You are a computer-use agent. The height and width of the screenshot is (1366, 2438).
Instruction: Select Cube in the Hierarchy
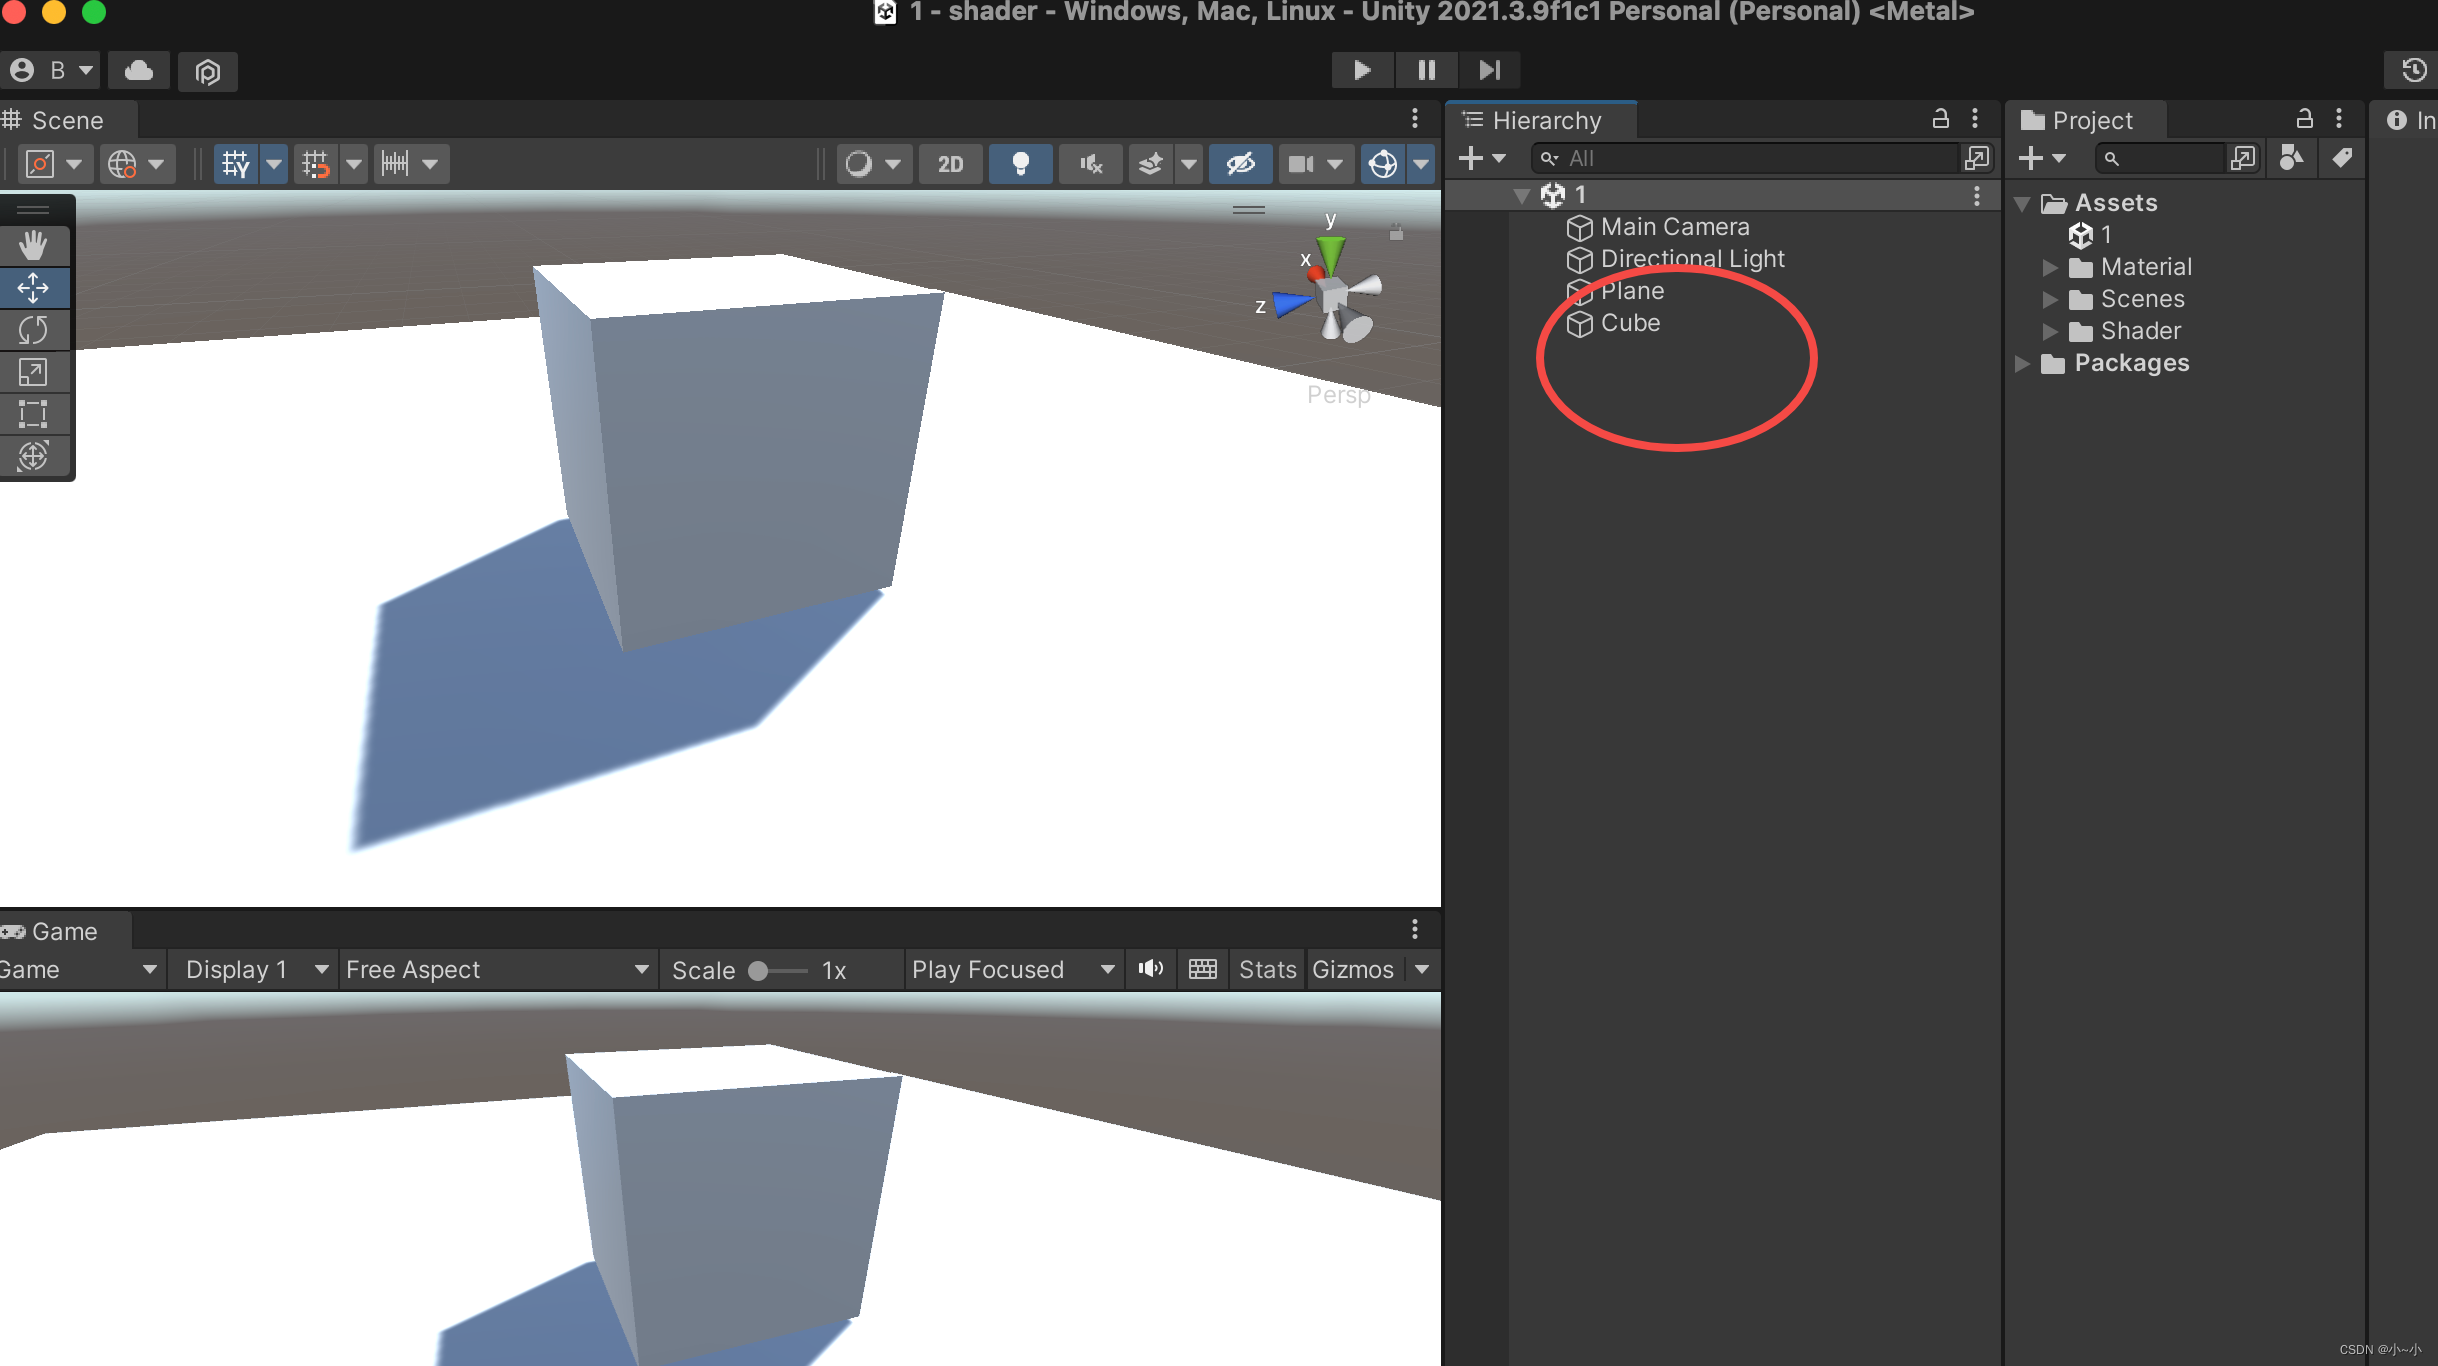click(x=1630, y=323)
